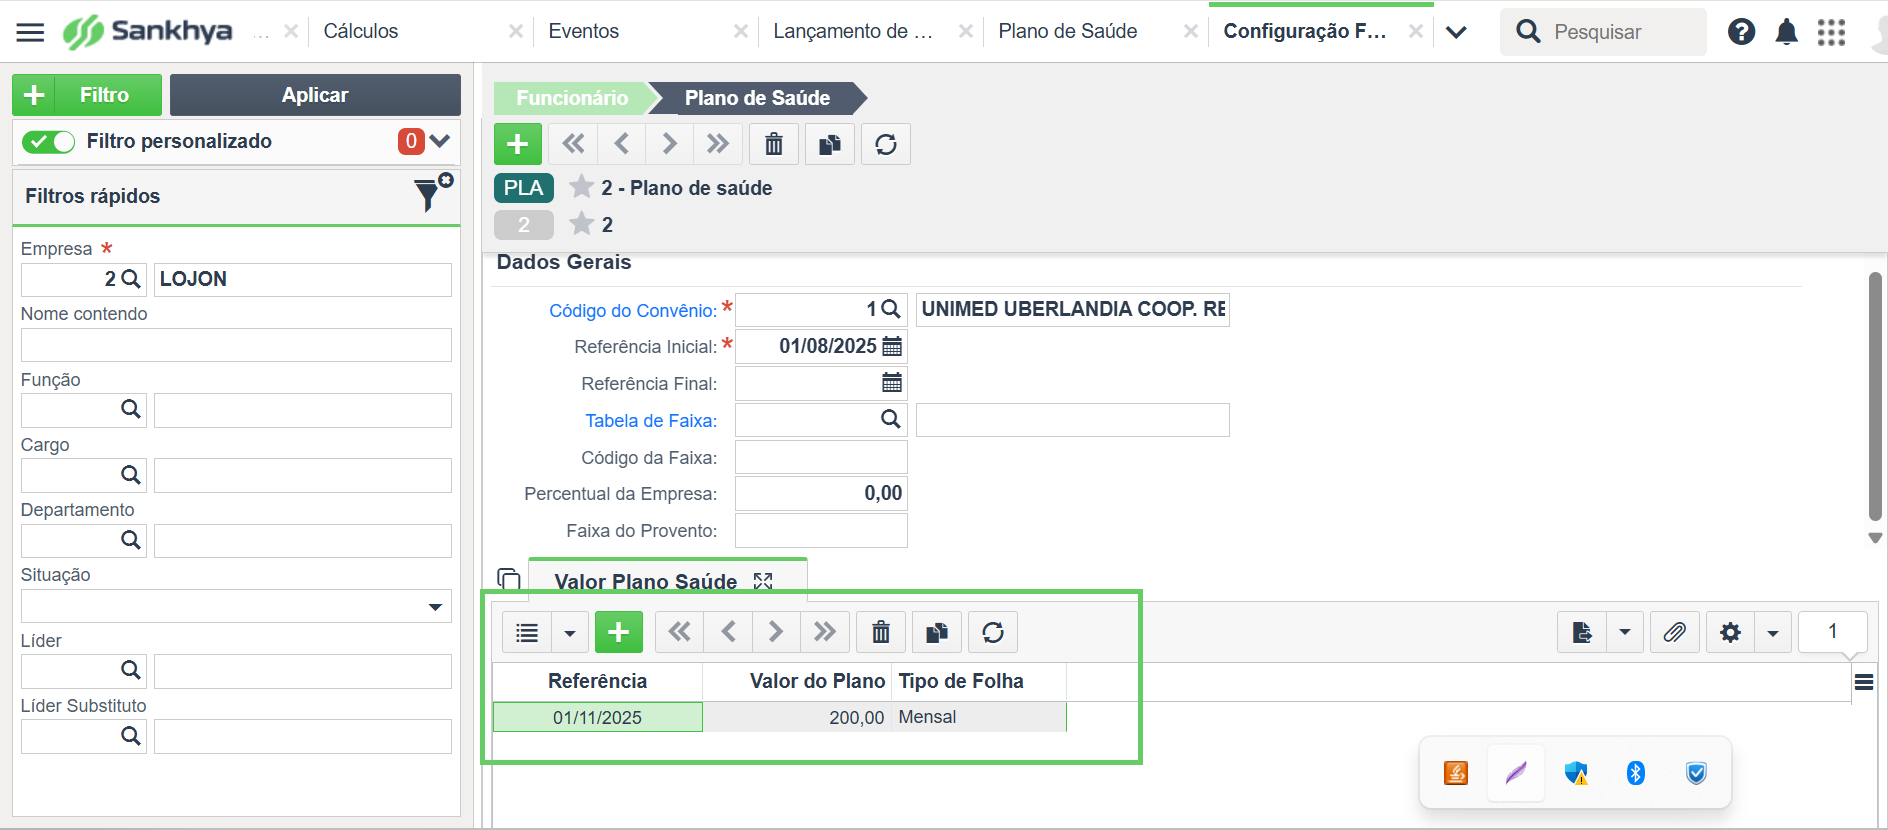Open the attachments paperclip icon
Screen dimensions: 1888x830
click(x=1674, y=632)
